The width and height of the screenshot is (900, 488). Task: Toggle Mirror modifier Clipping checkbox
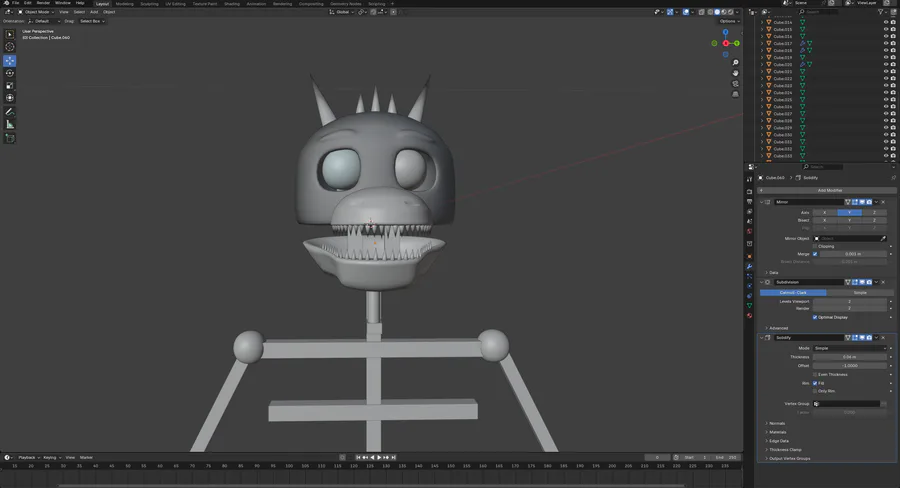(815, 246)
